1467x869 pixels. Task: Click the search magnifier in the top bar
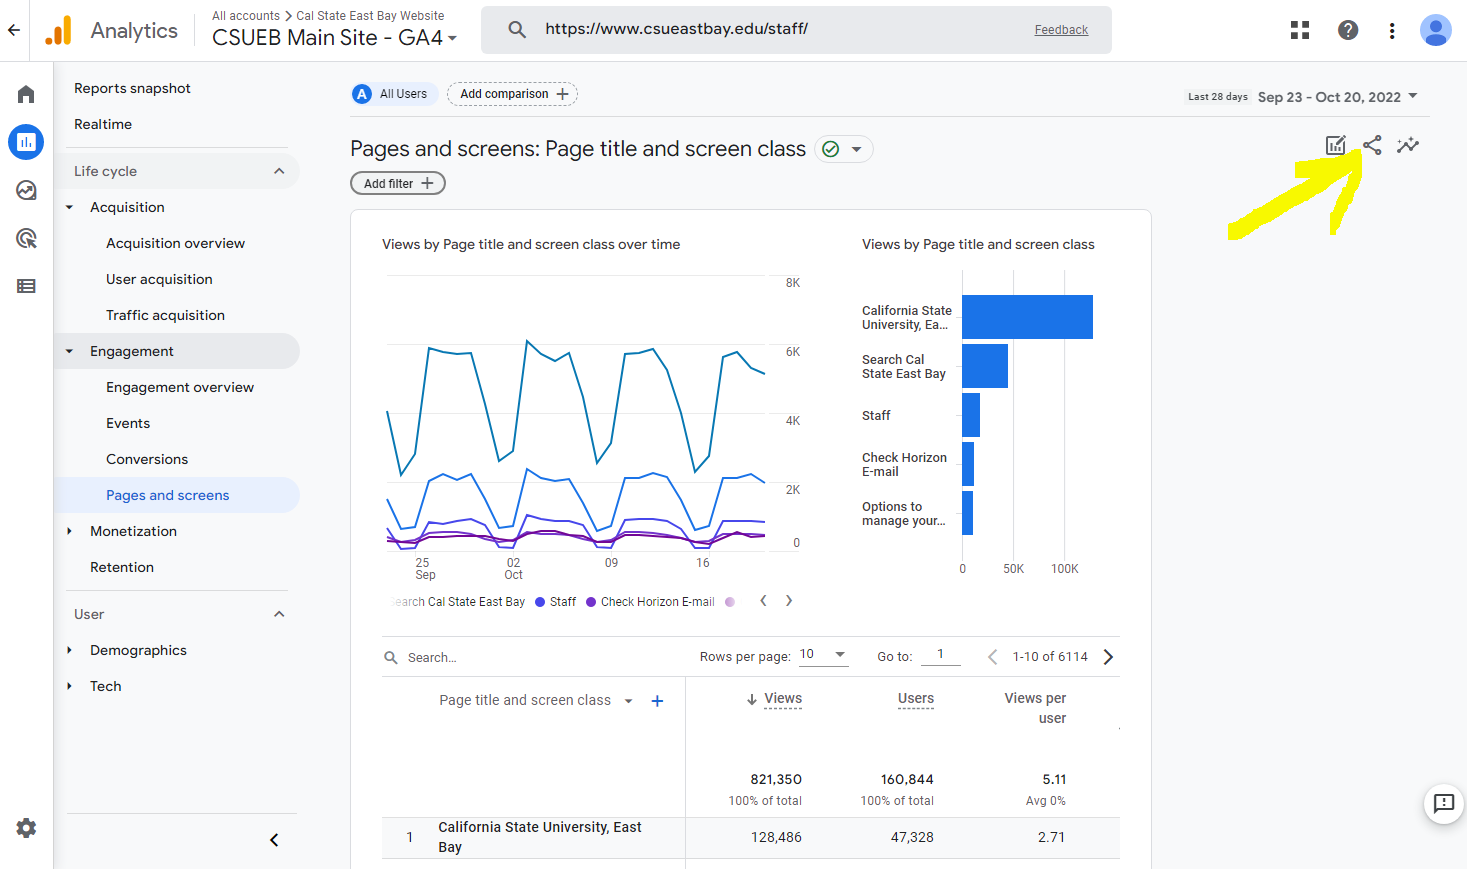pyautogui.click(x=517, y=30)
